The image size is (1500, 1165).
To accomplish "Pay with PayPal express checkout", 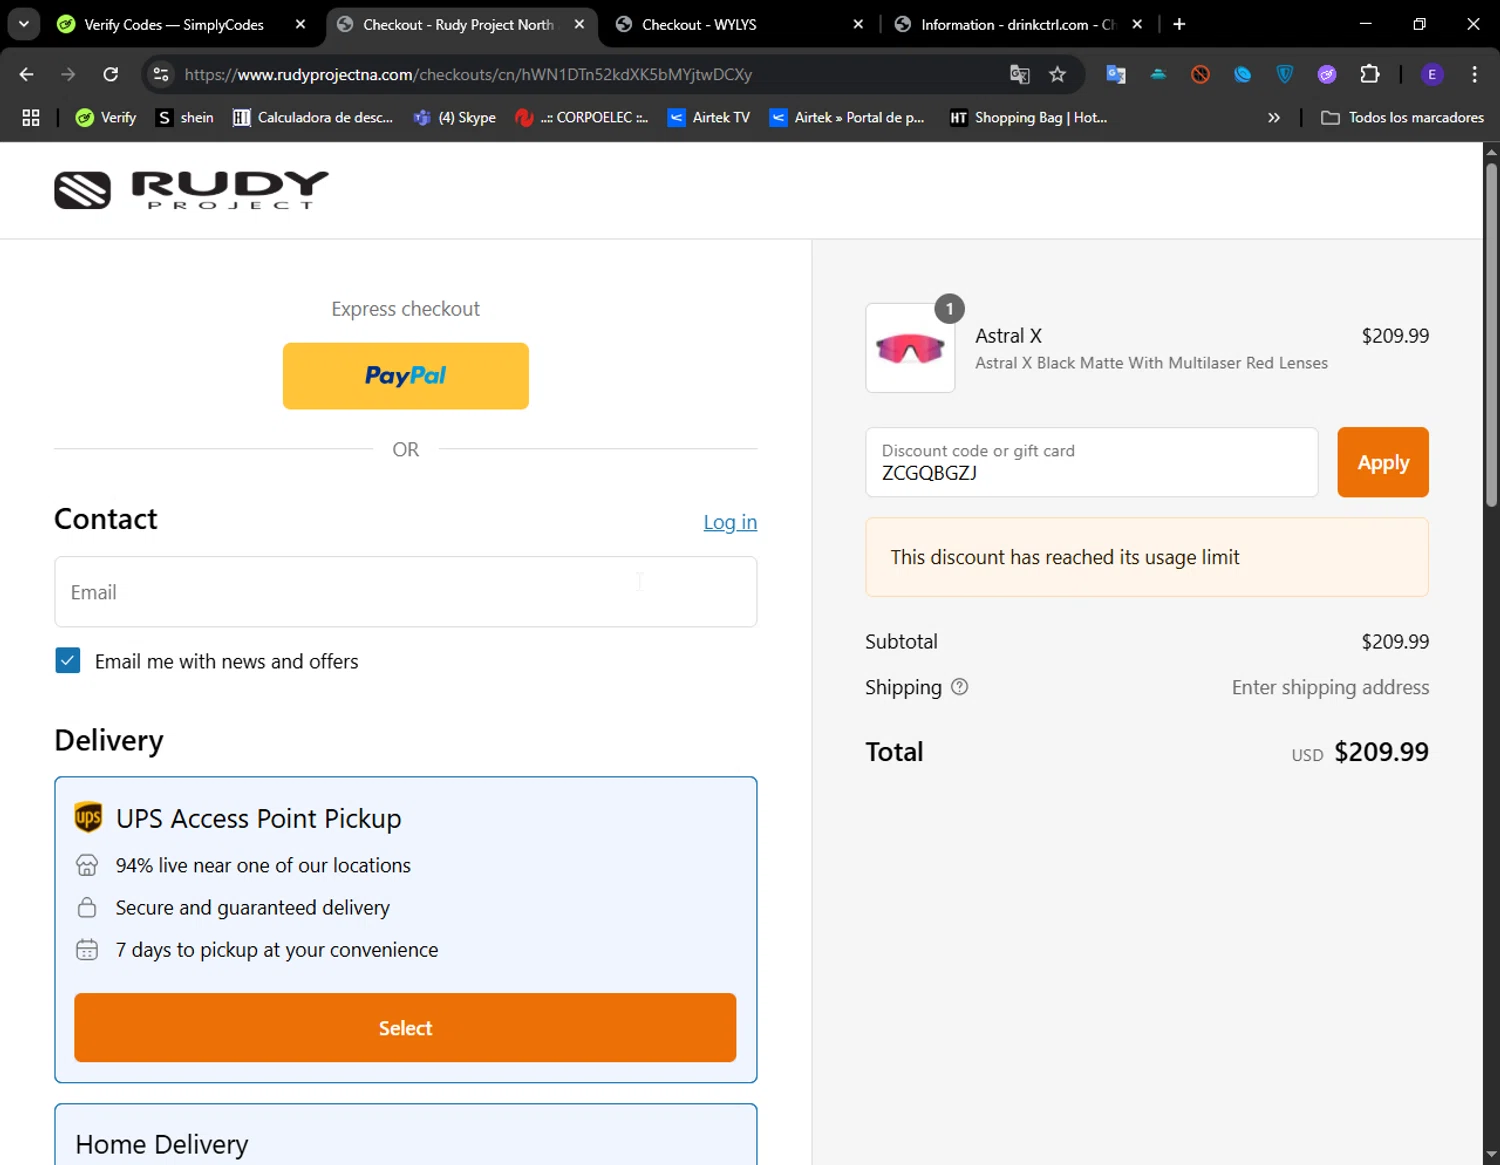I will 405,376.
